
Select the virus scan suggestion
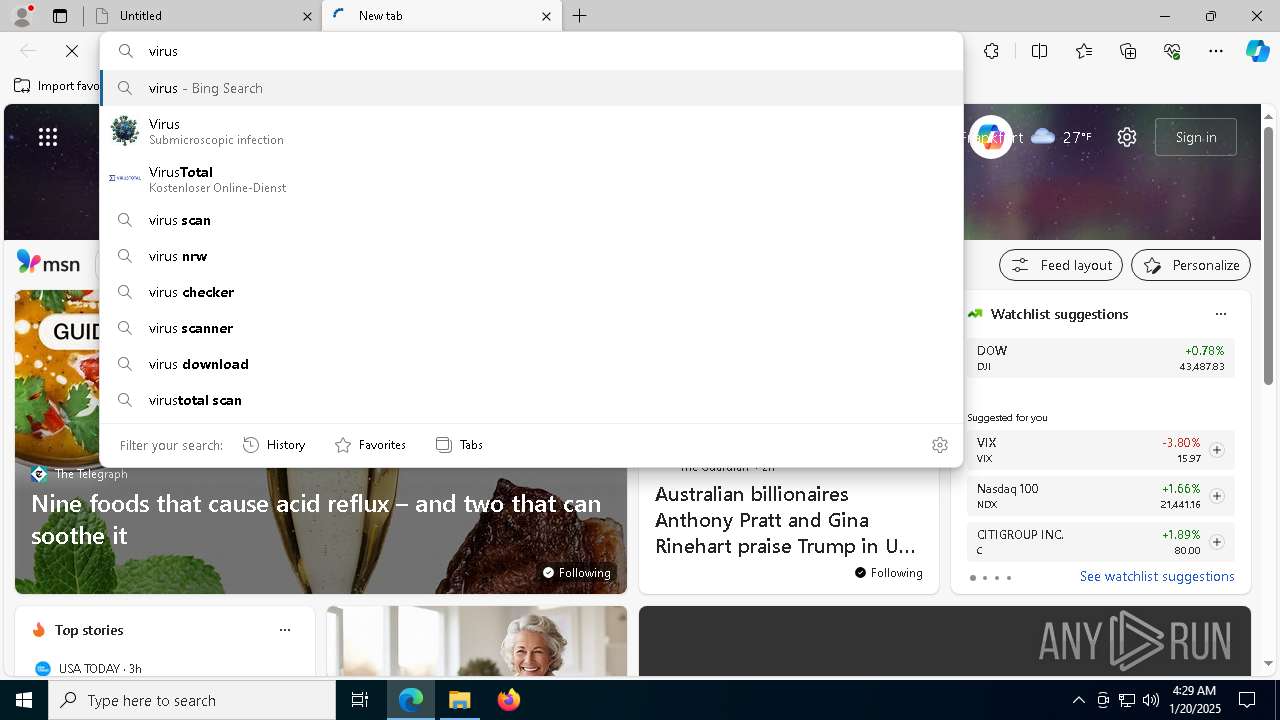pyautogui.click(x=531, y=220)
